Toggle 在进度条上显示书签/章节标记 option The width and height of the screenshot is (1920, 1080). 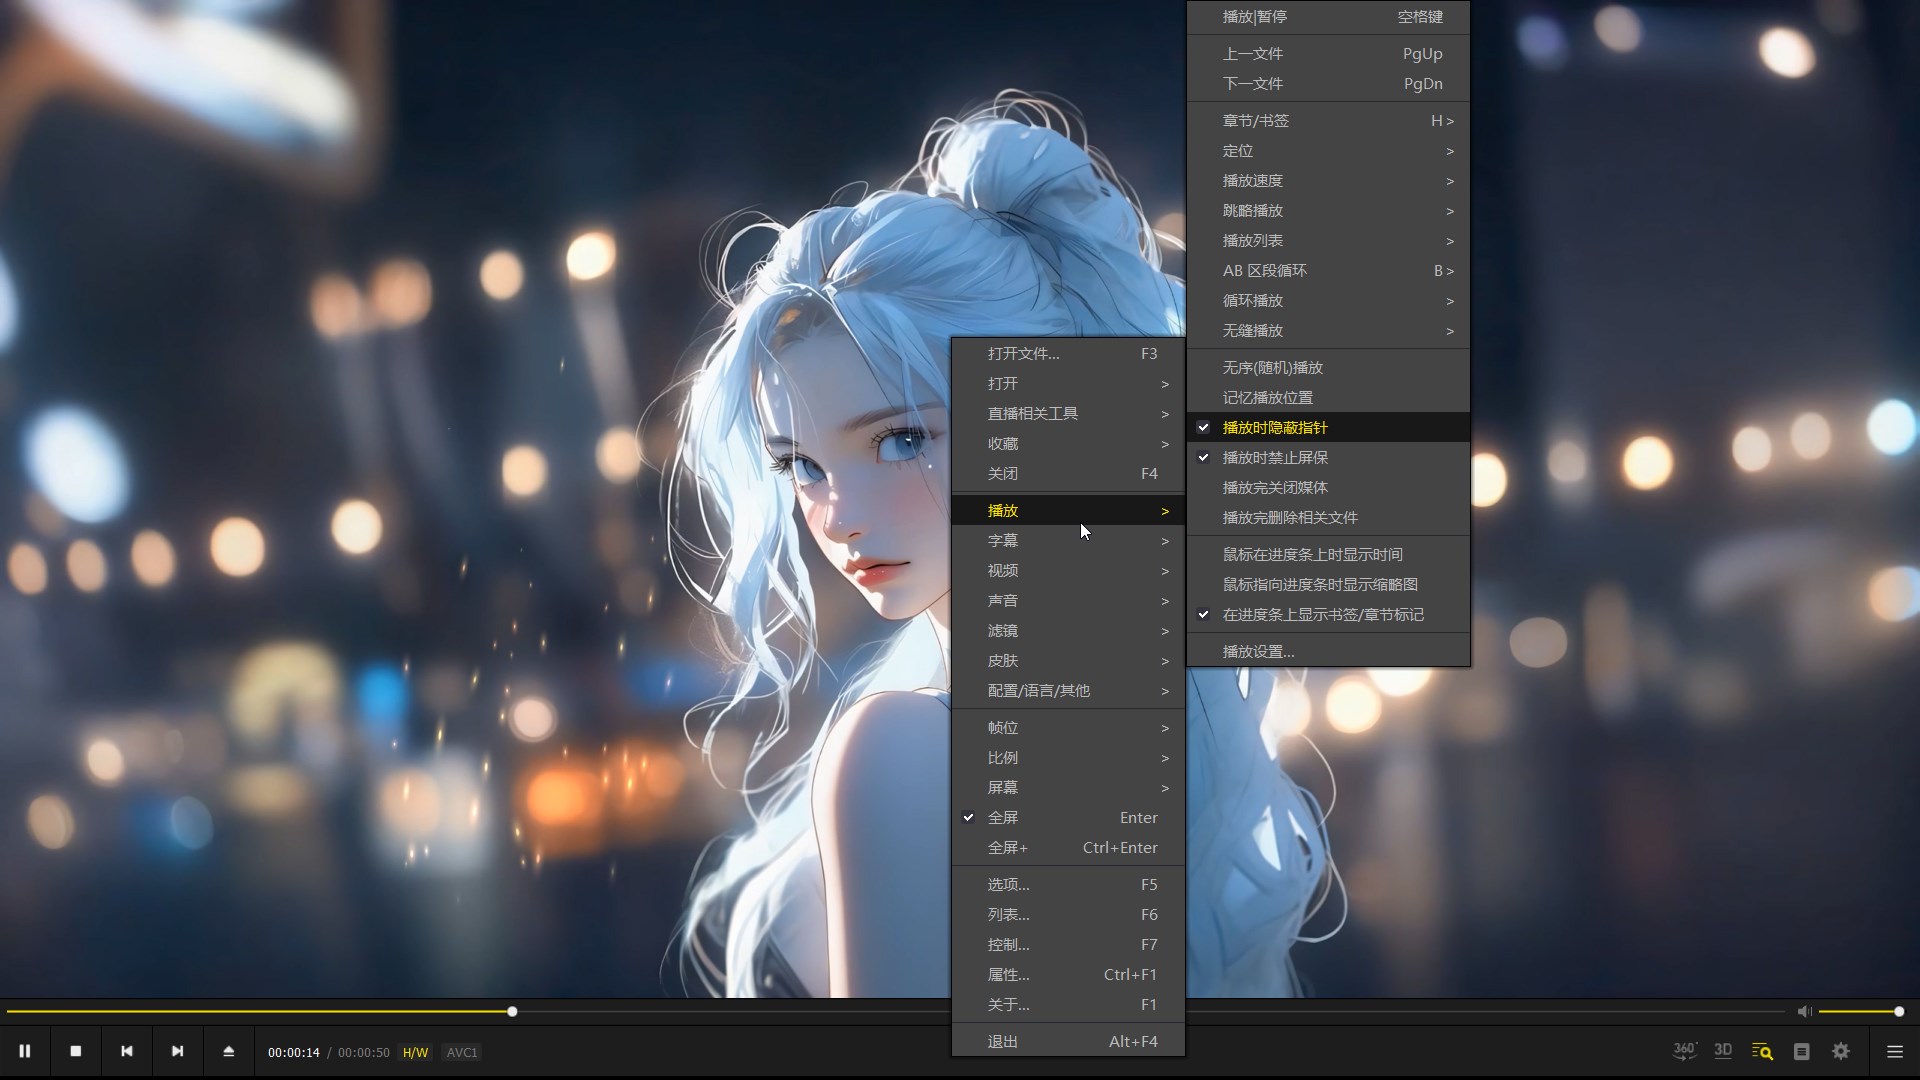1328,614
